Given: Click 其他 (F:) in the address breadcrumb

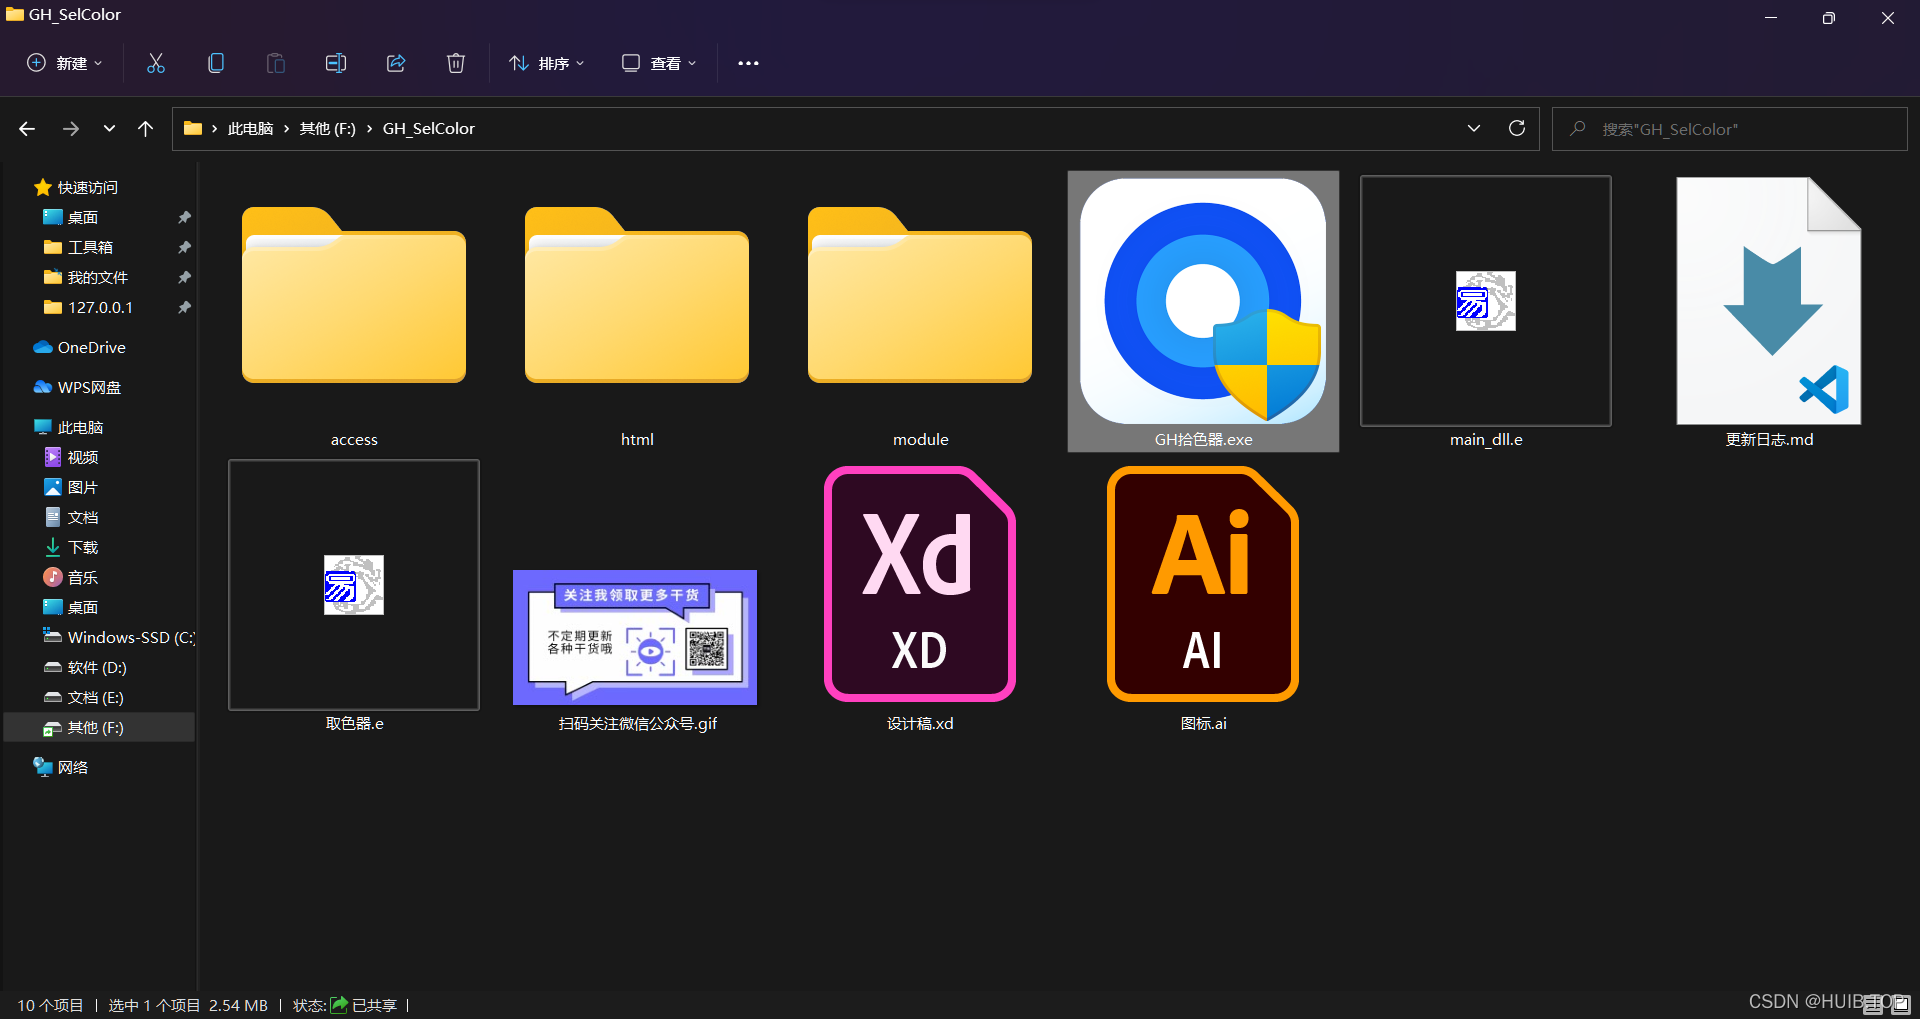Looking at the screenshot, I should [328, 129].
